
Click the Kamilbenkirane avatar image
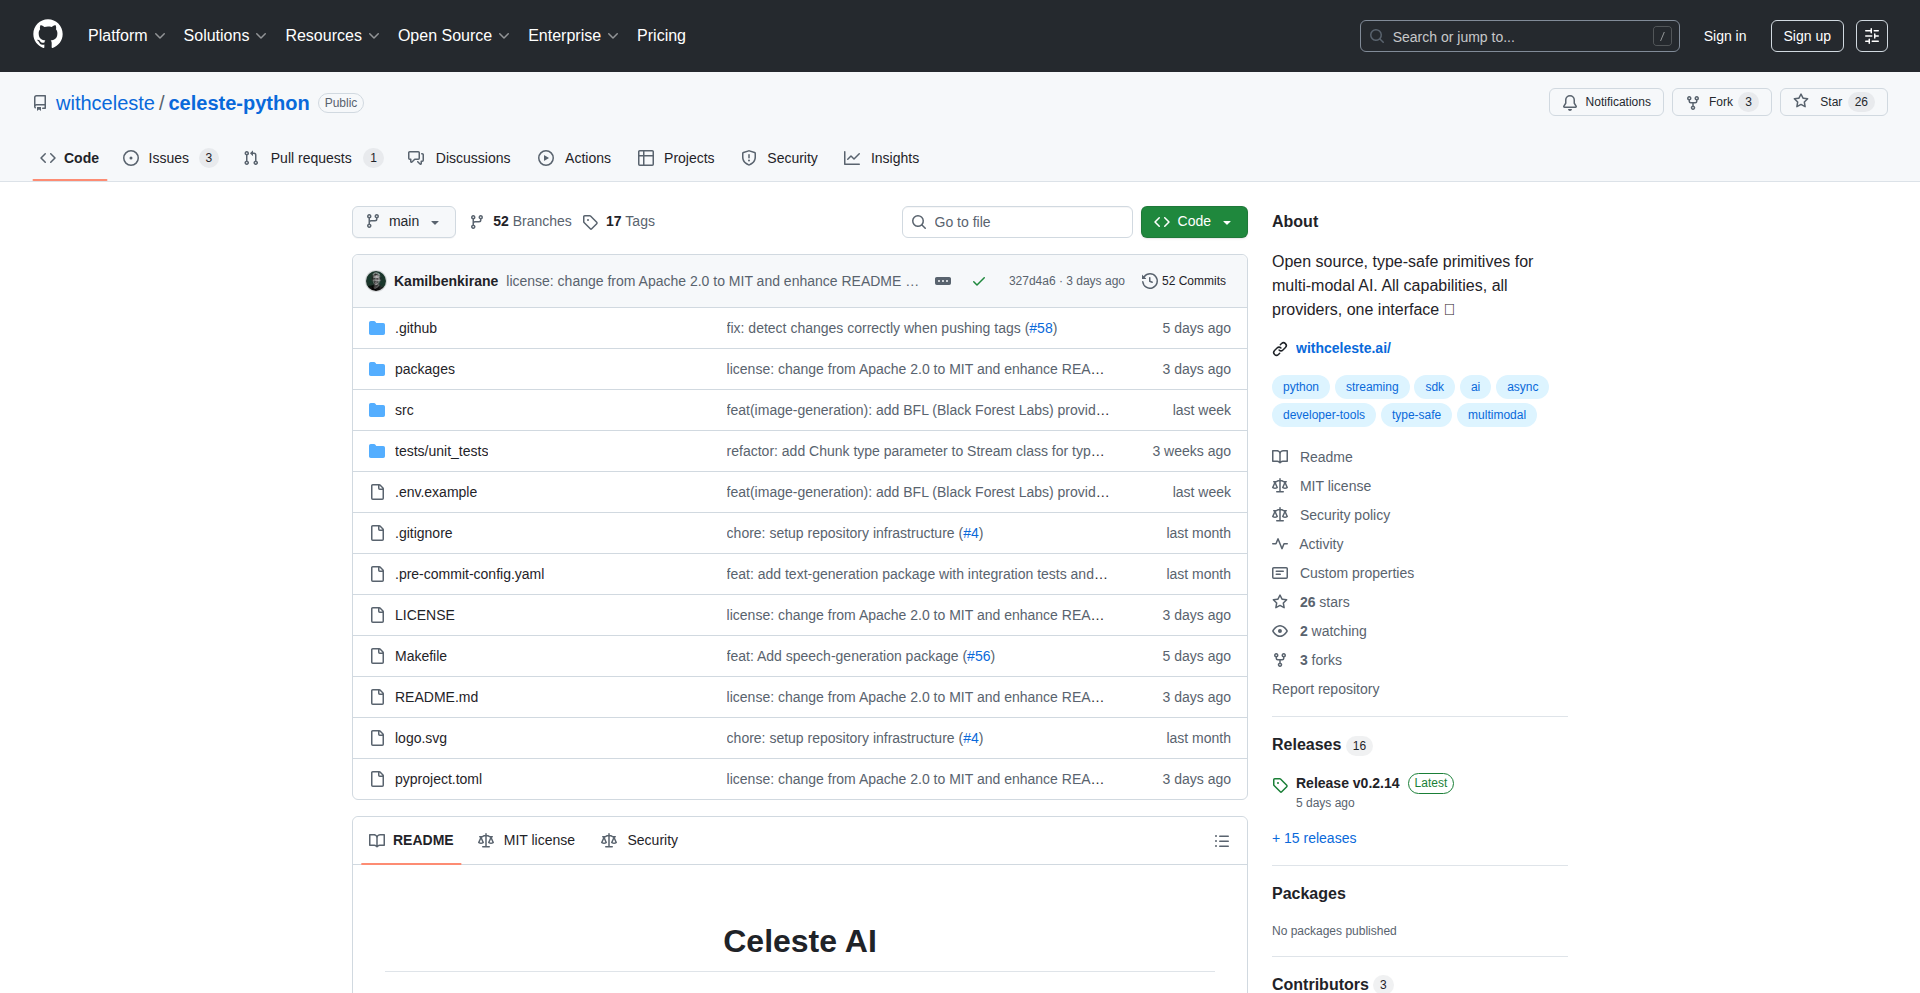coord(376,281)
